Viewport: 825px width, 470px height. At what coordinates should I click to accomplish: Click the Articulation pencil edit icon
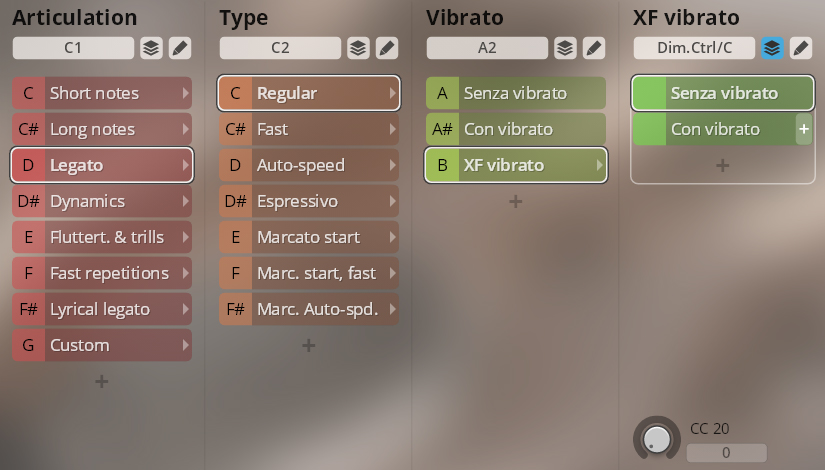(179, 47)
